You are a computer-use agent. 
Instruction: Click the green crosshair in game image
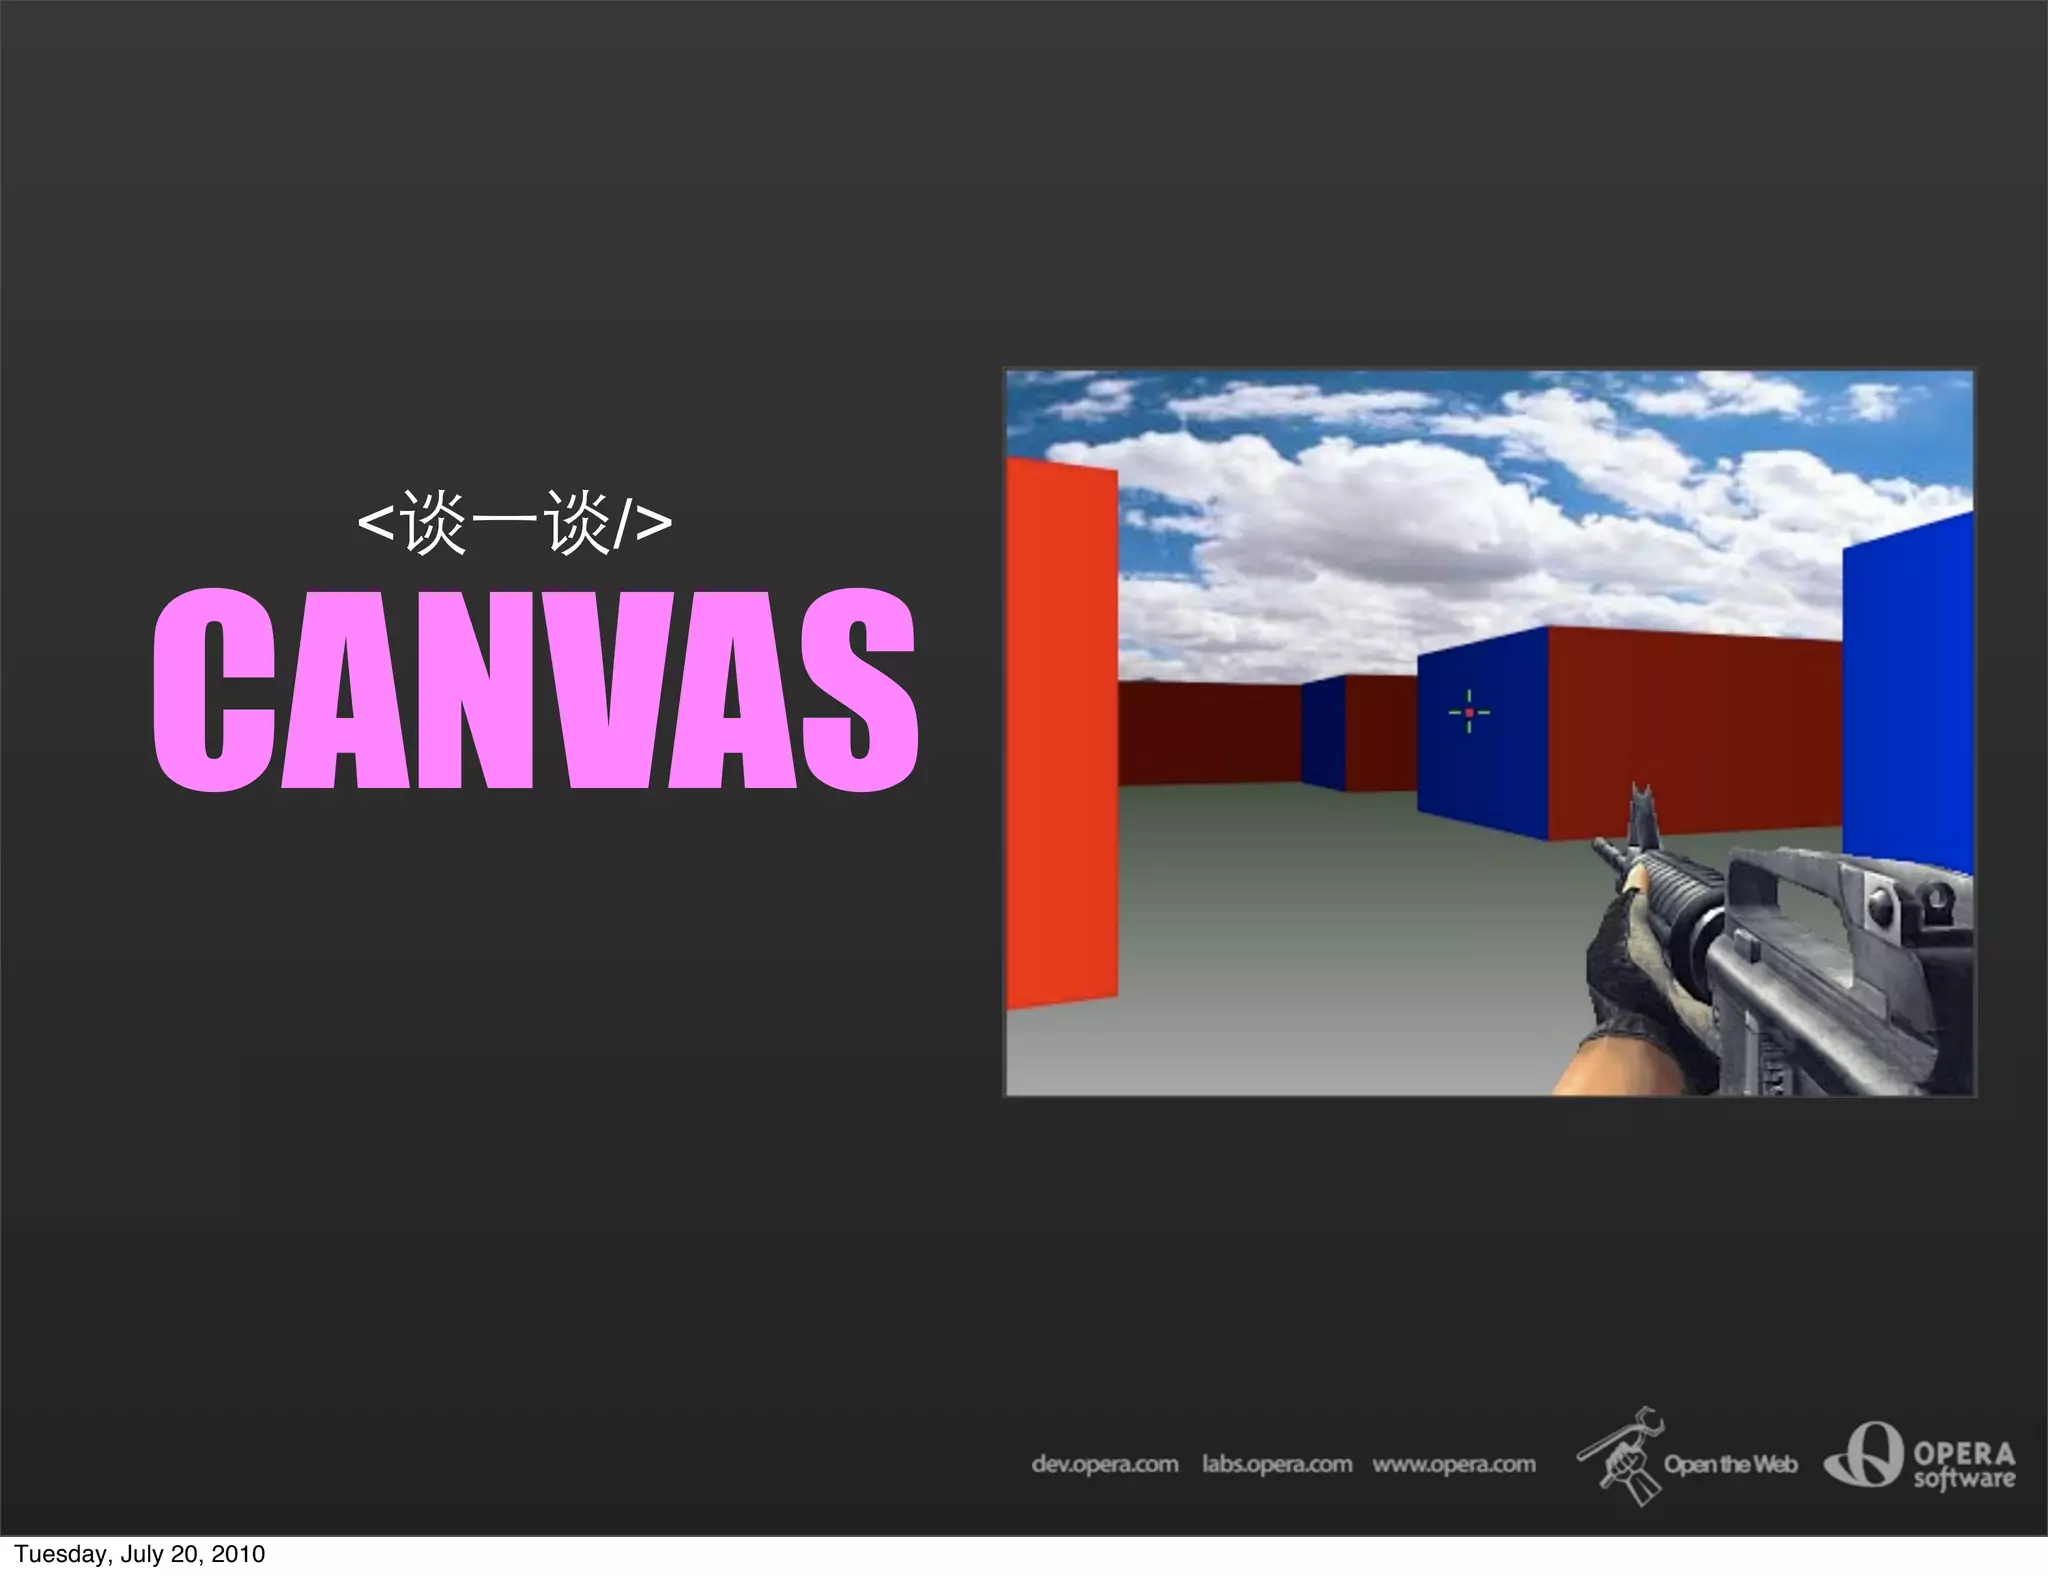pos(1469,712)
